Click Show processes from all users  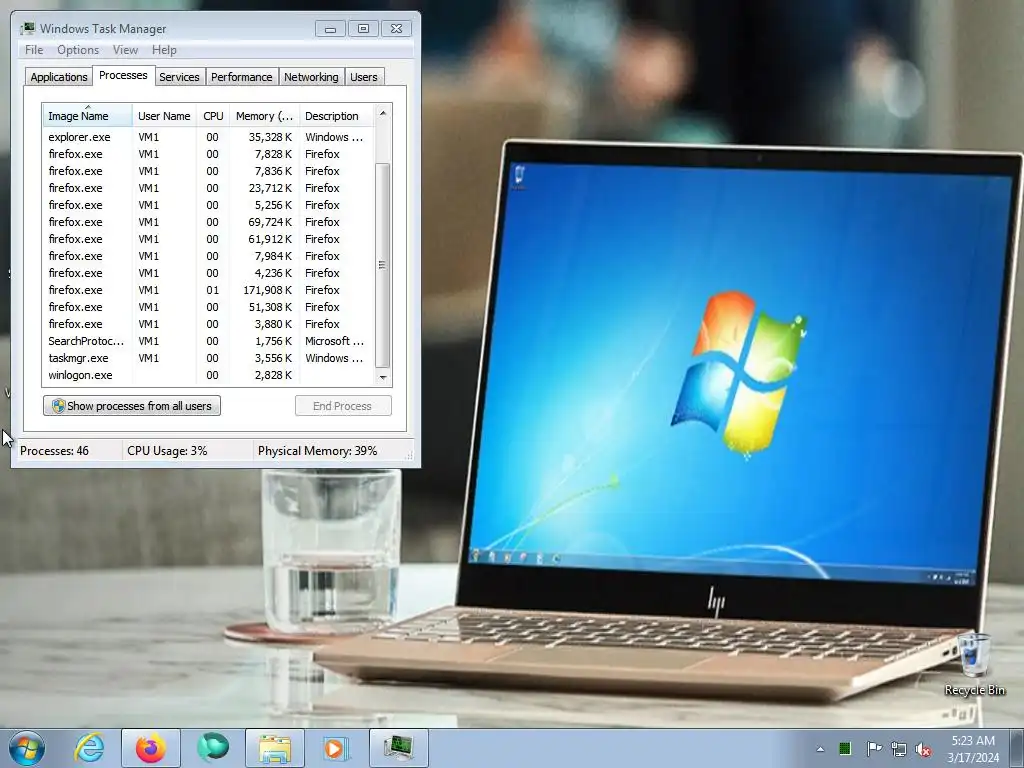tap(132, 406)
